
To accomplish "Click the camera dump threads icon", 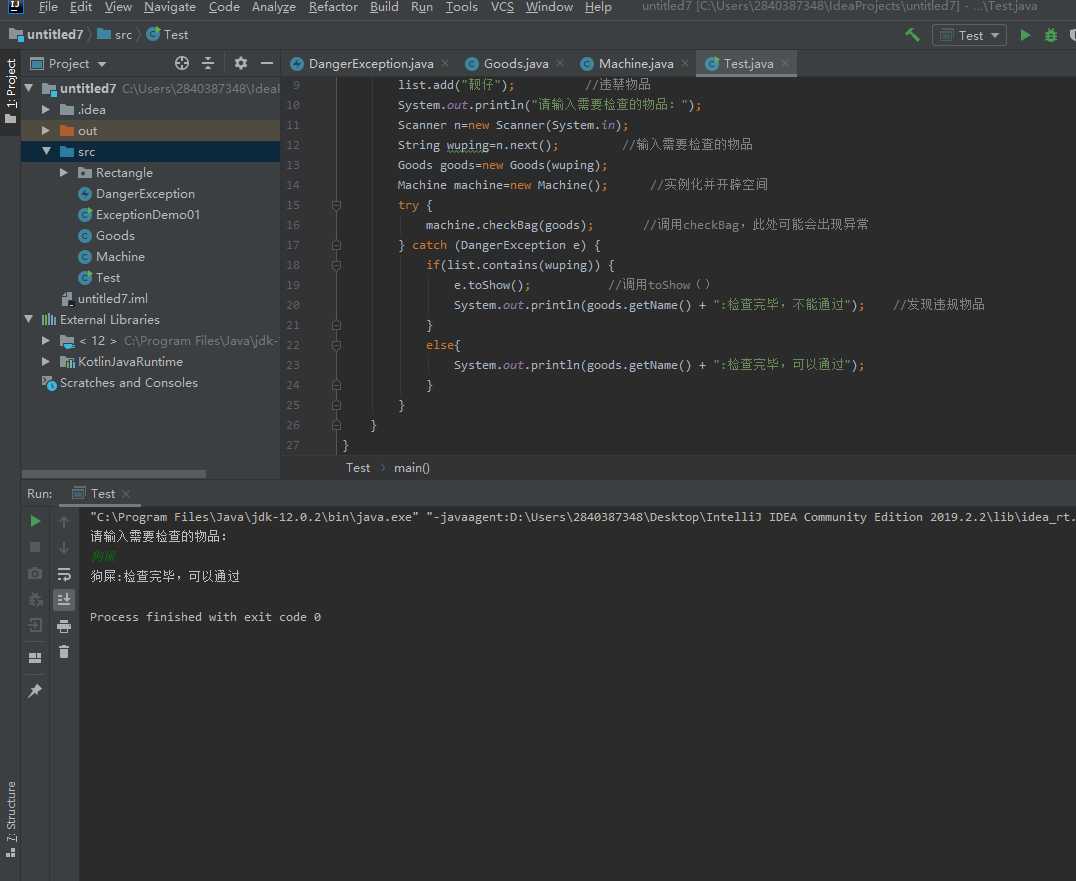I will [x=35, y=573].
